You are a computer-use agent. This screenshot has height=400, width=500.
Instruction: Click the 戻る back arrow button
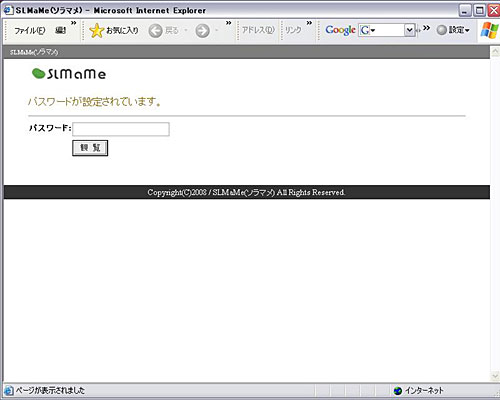(x=155, y=31)
